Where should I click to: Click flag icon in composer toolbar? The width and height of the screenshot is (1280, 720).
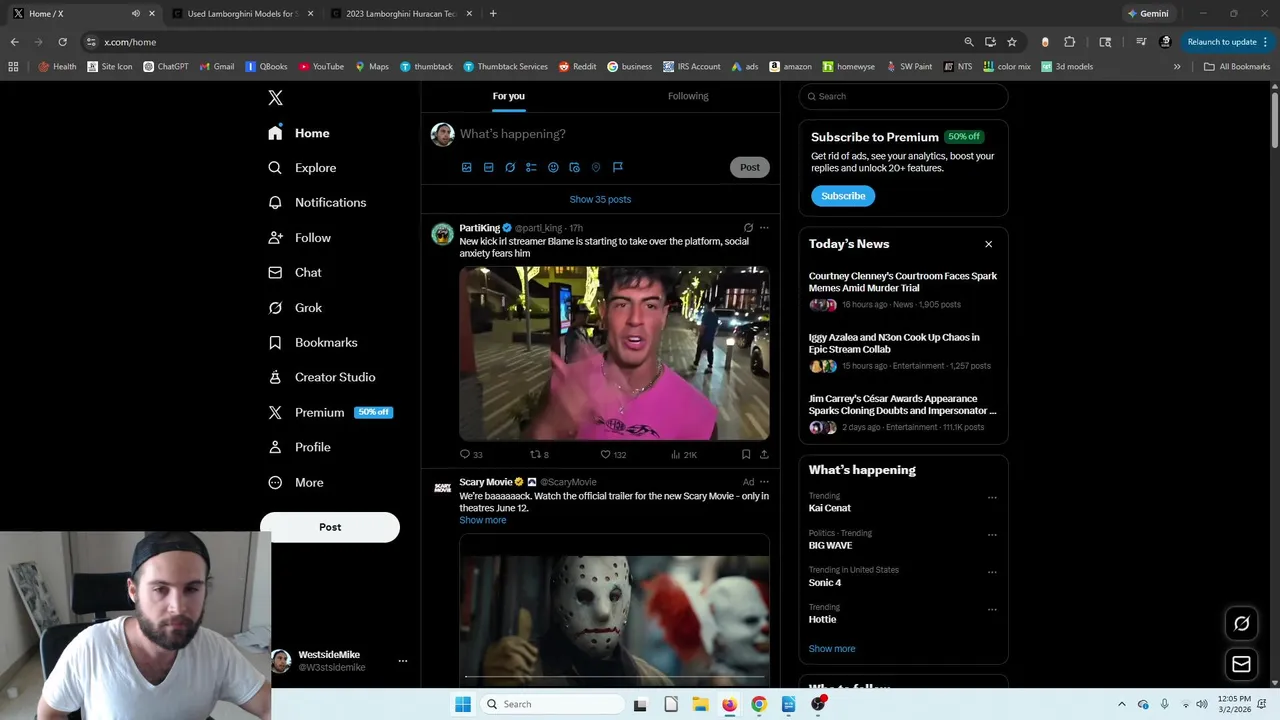point(618,167)
